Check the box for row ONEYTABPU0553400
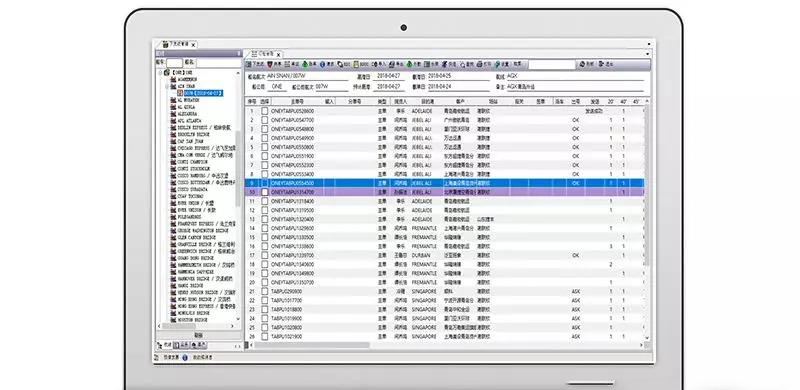Image resolution: width=800 pixels, height=390 pixels. pyautogui.click(x=265, y=174)
